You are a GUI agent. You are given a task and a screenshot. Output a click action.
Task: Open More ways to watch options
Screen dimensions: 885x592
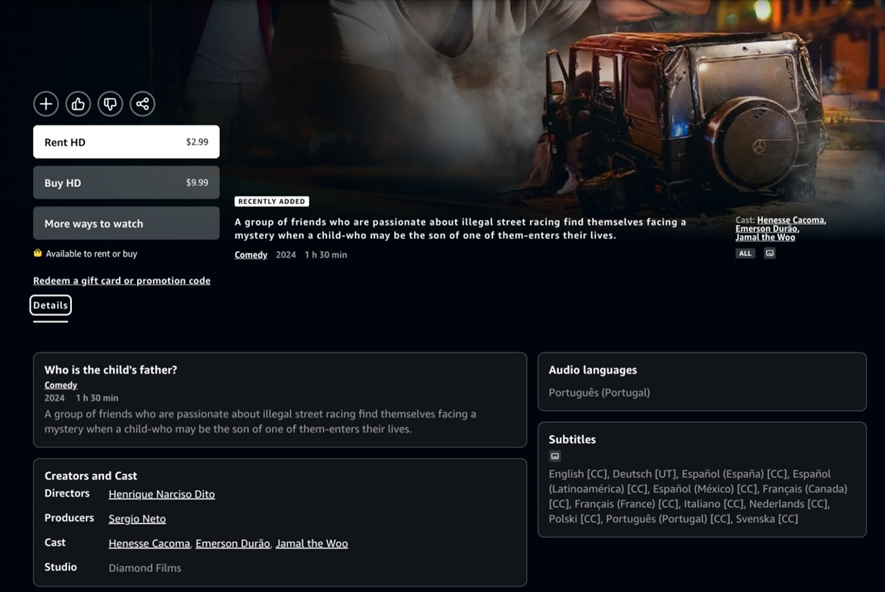[126, 223]
